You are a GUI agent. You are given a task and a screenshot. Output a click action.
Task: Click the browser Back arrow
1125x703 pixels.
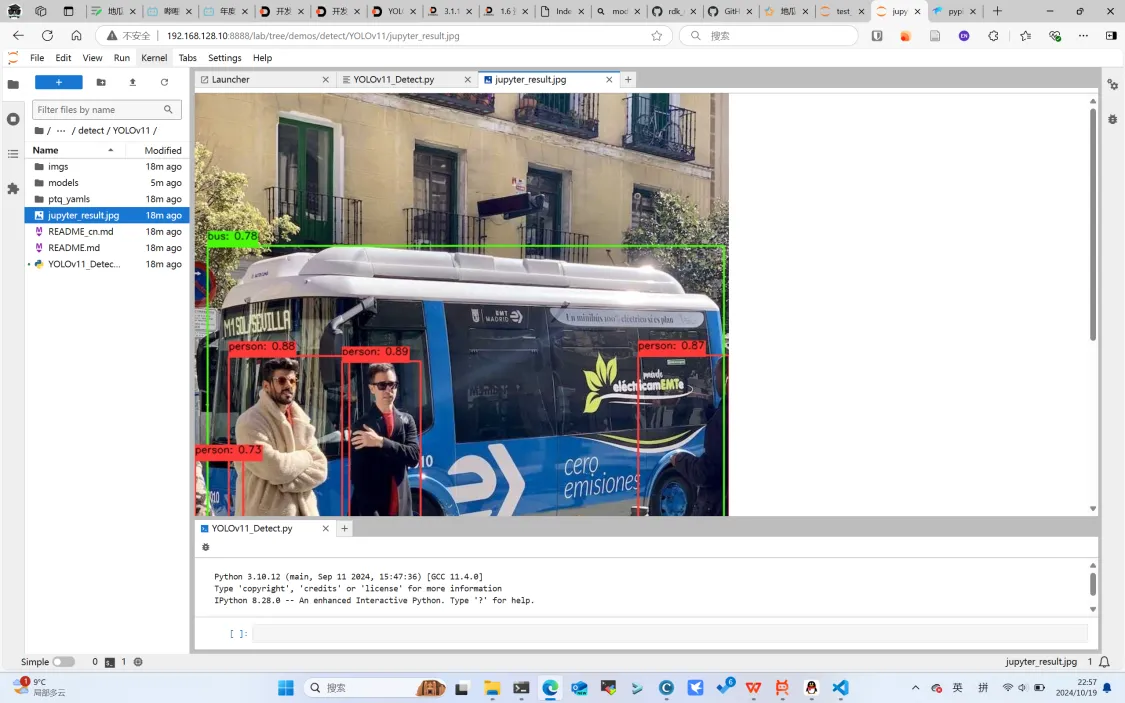click(19, 35)
